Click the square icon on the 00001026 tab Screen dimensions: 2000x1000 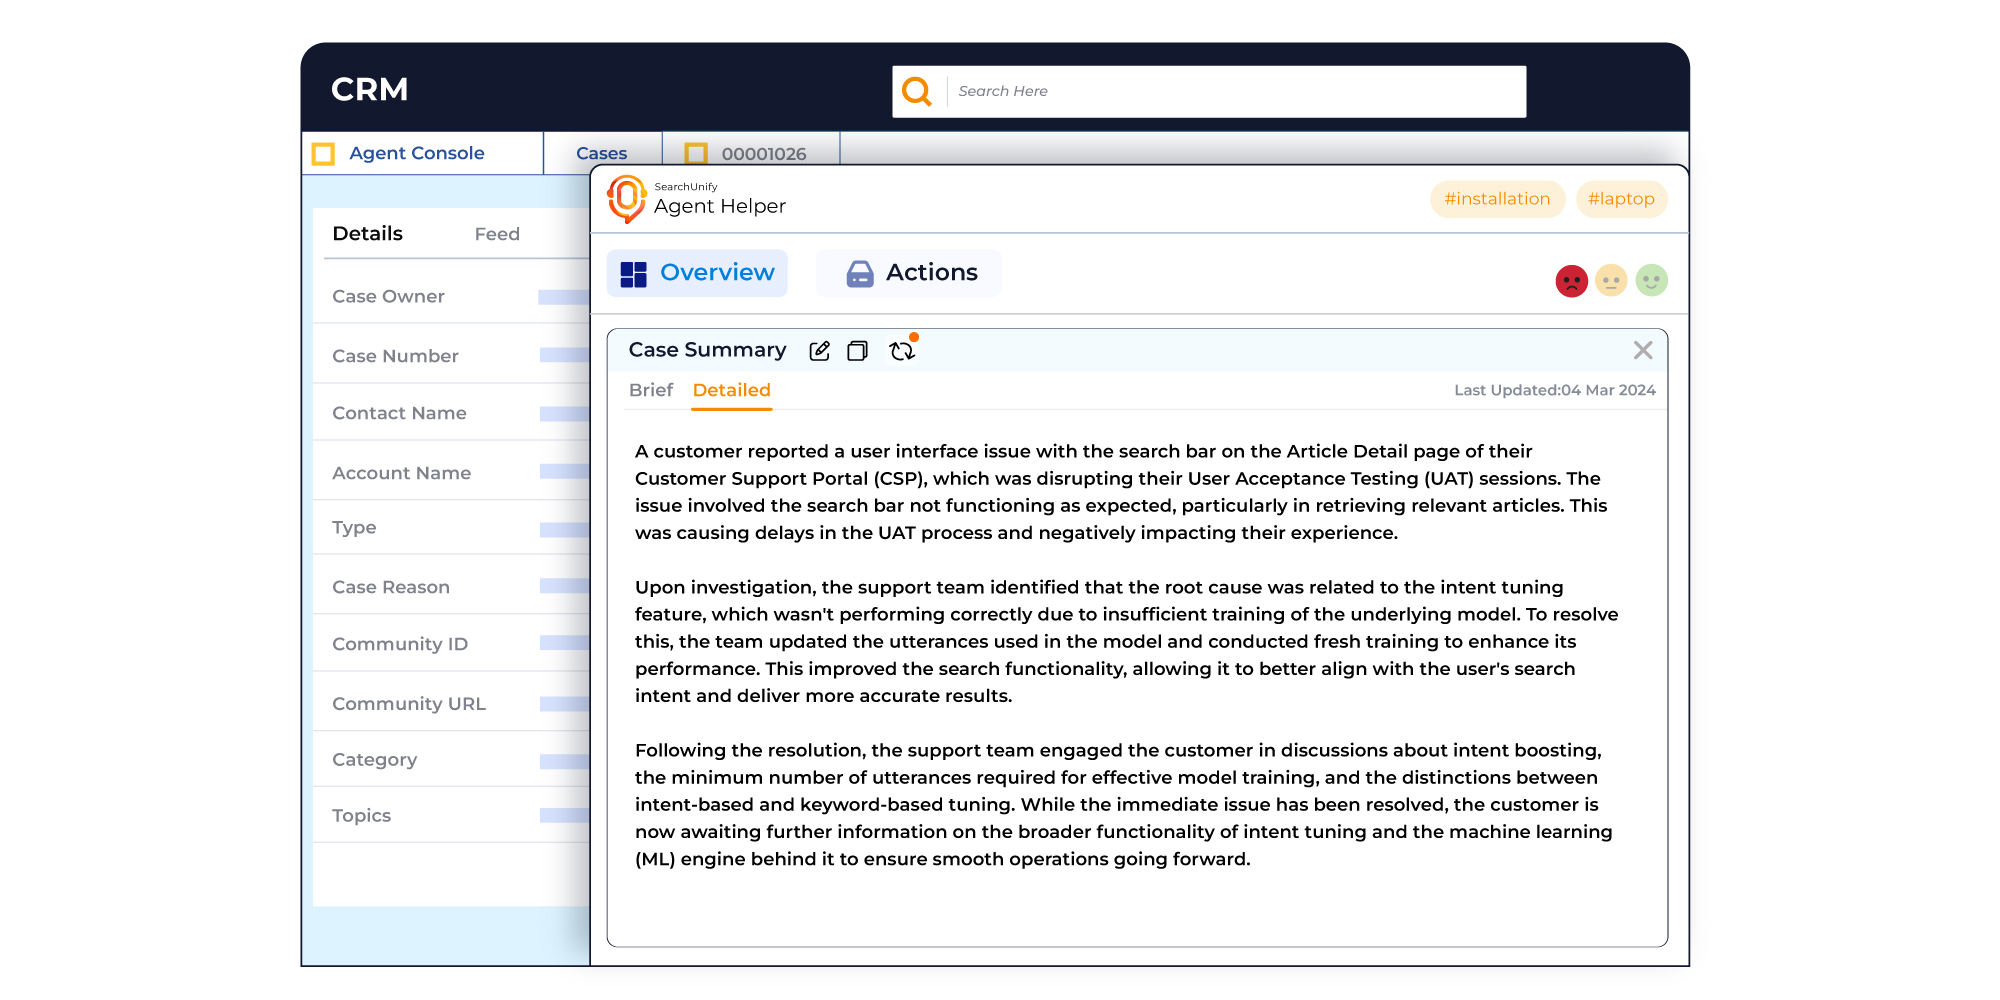pyautogui.click(x=696, y=153)
